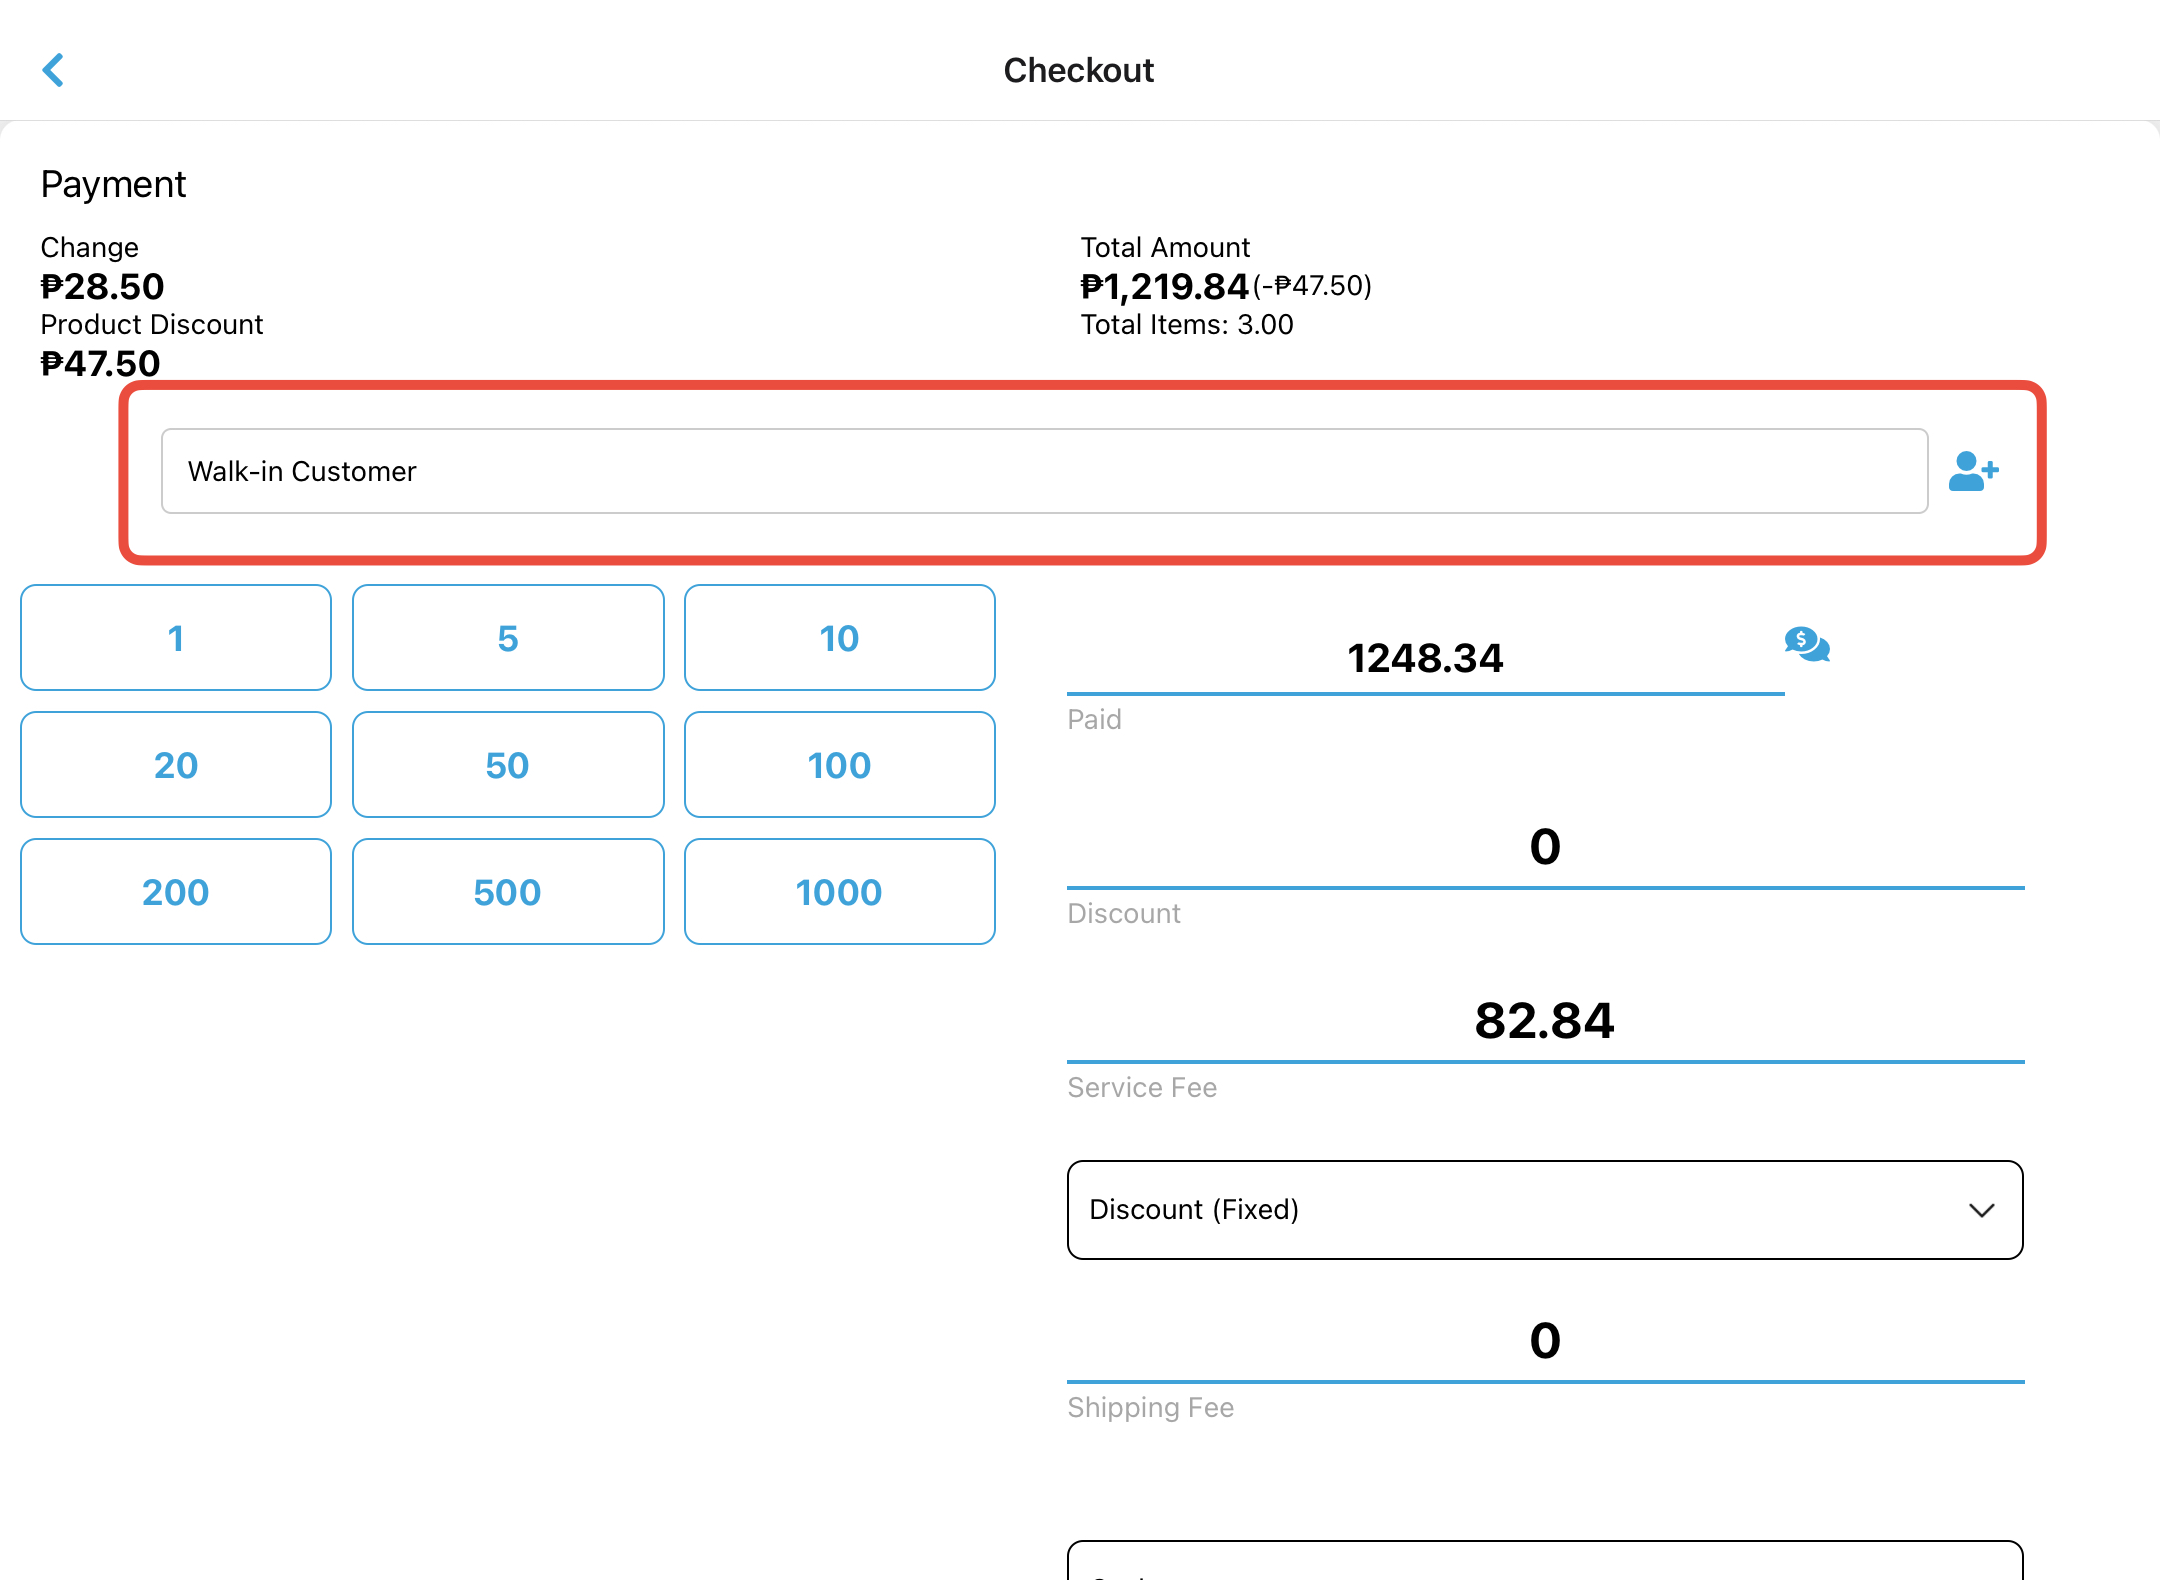This screenshot has height=1580, width=2160.
Task: Click the Shipping Fee amount field
Action: [1544, 1341]
